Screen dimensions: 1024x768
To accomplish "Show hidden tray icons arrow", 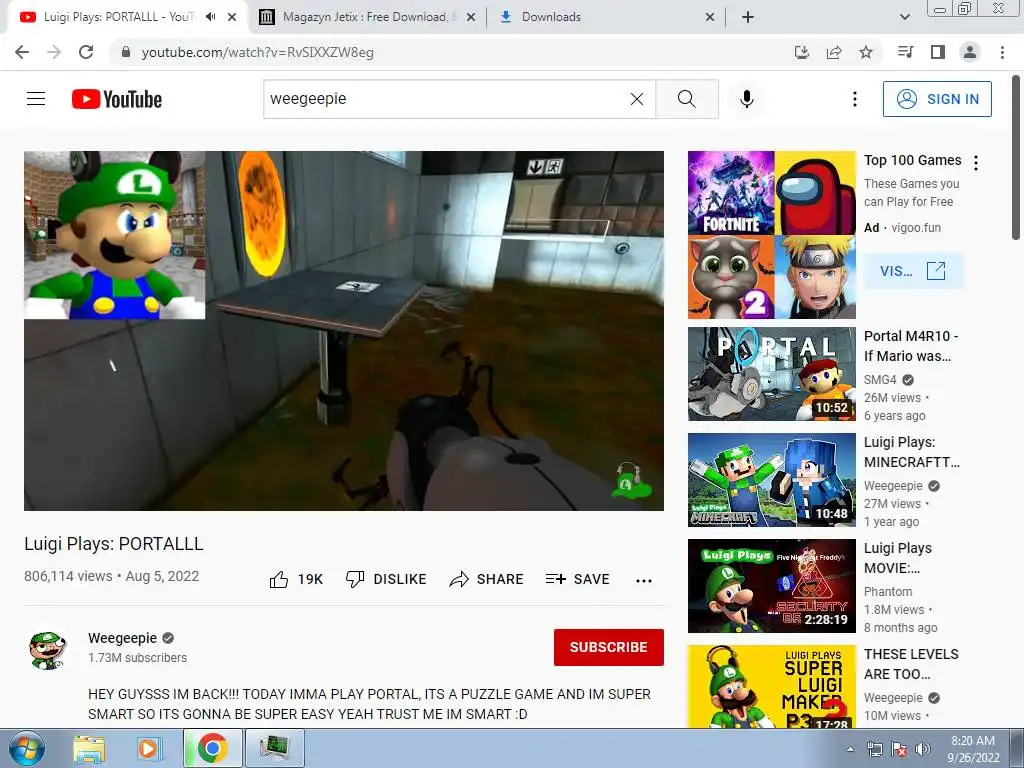I will click(x=850, y=750).
